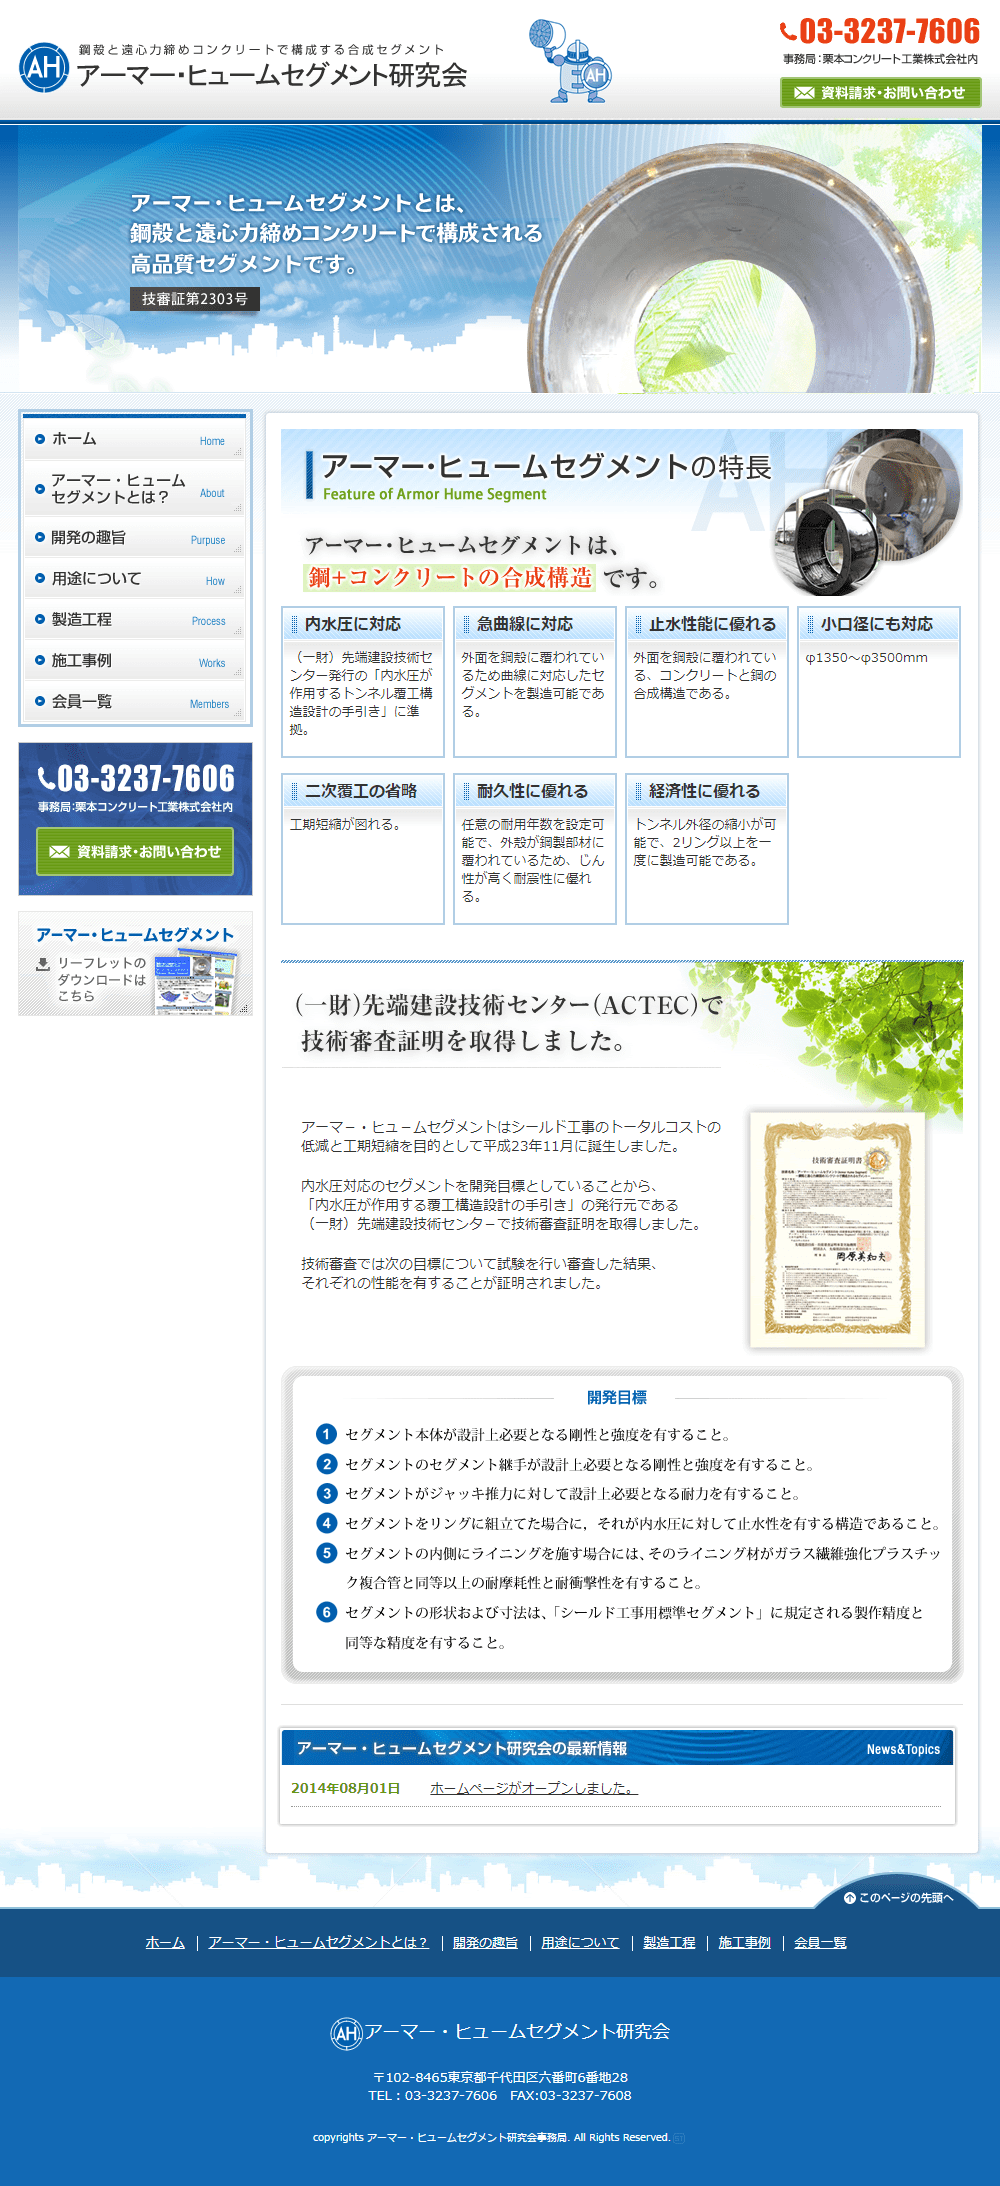Click footer link ホーム
The height and width of the screenshot is (2186, 1000).
pyautogui.click(x=165, y=1942)
